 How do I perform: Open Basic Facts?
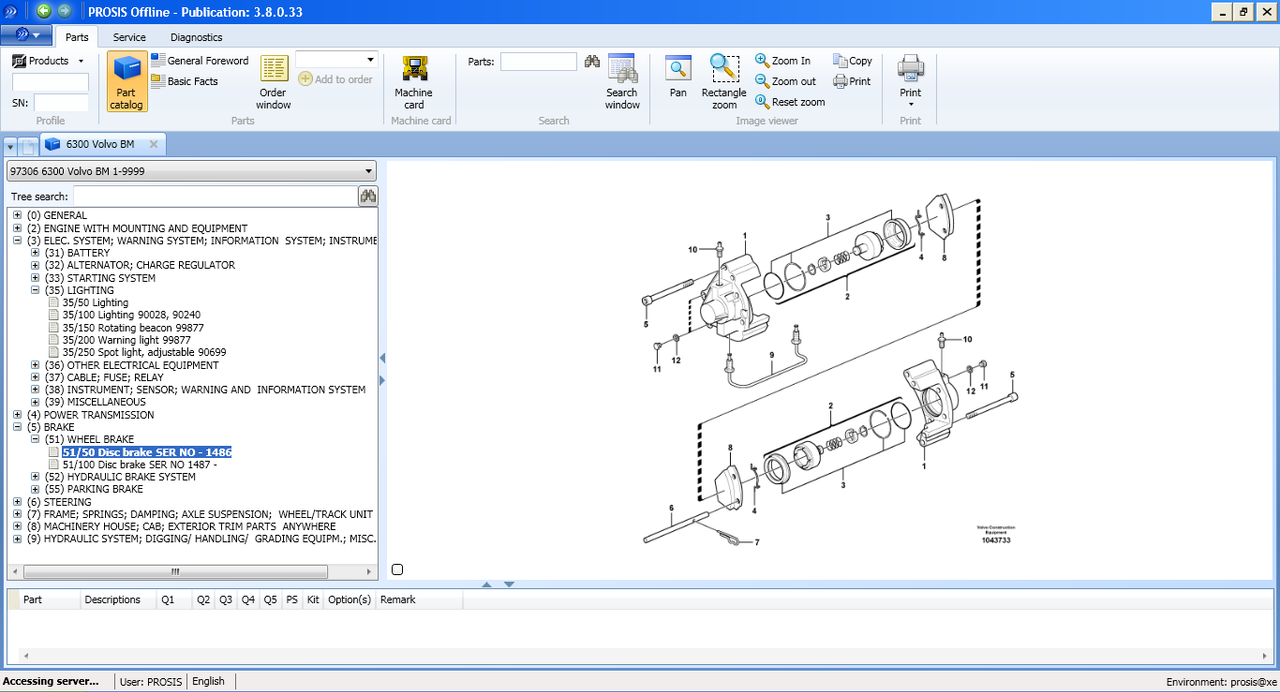tap(185, 81)
